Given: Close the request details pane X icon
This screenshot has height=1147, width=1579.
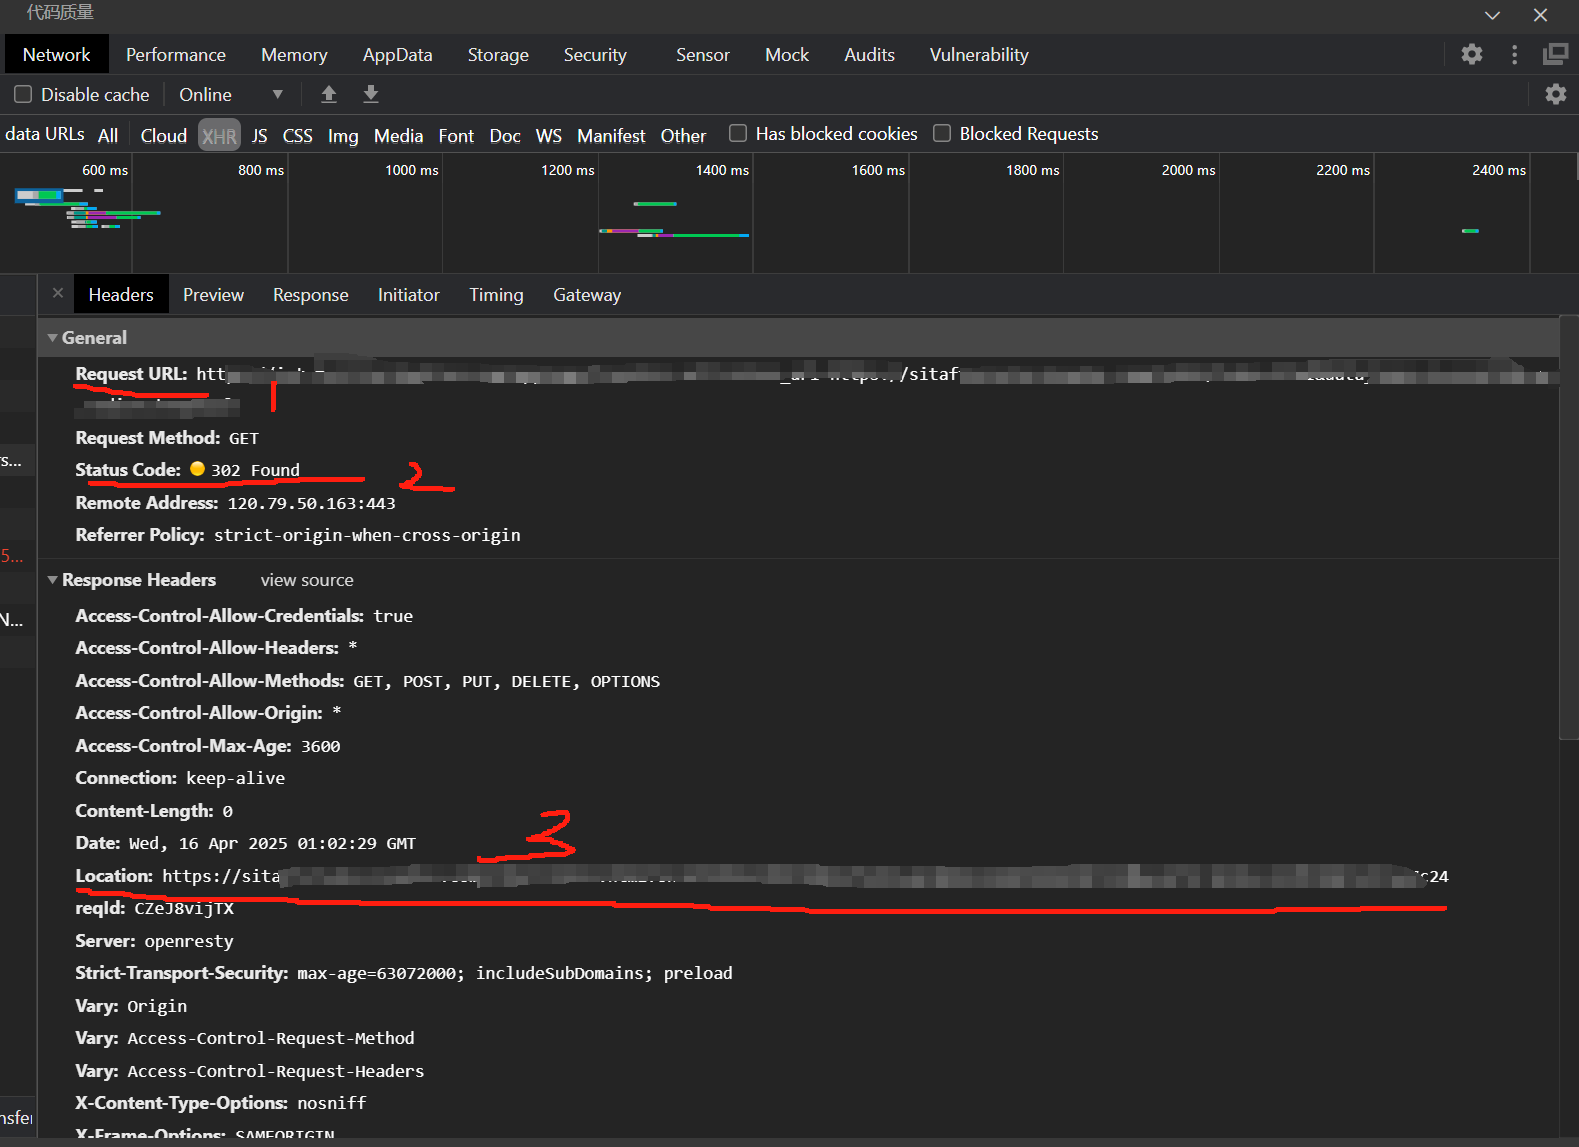Looking at the screenshot, I should coord(58,293).
